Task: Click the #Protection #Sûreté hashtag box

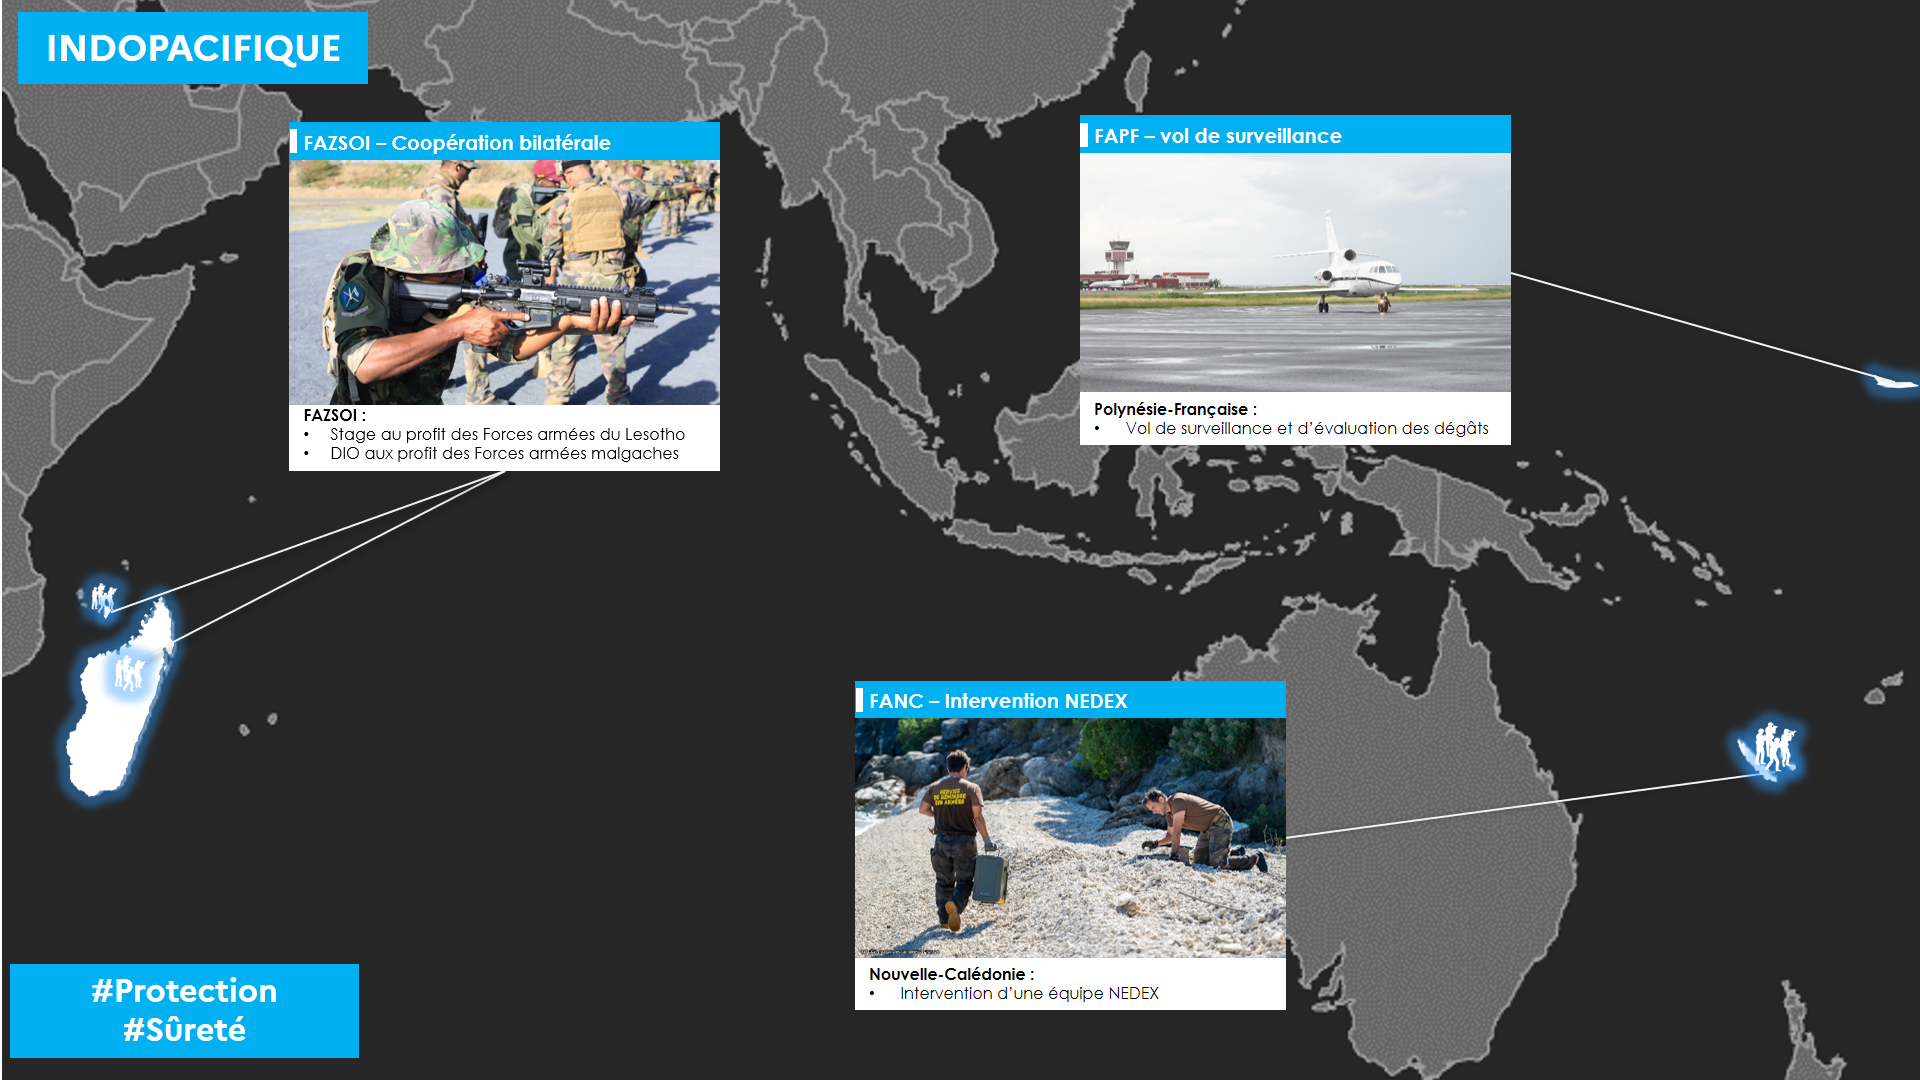Action: 184,1010
